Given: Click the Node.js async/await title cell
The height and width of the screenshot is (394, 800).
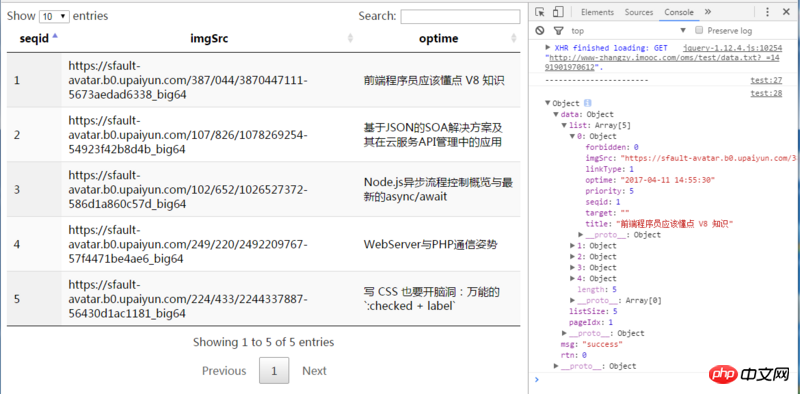Looking at the screenshot, I should 438,189.
